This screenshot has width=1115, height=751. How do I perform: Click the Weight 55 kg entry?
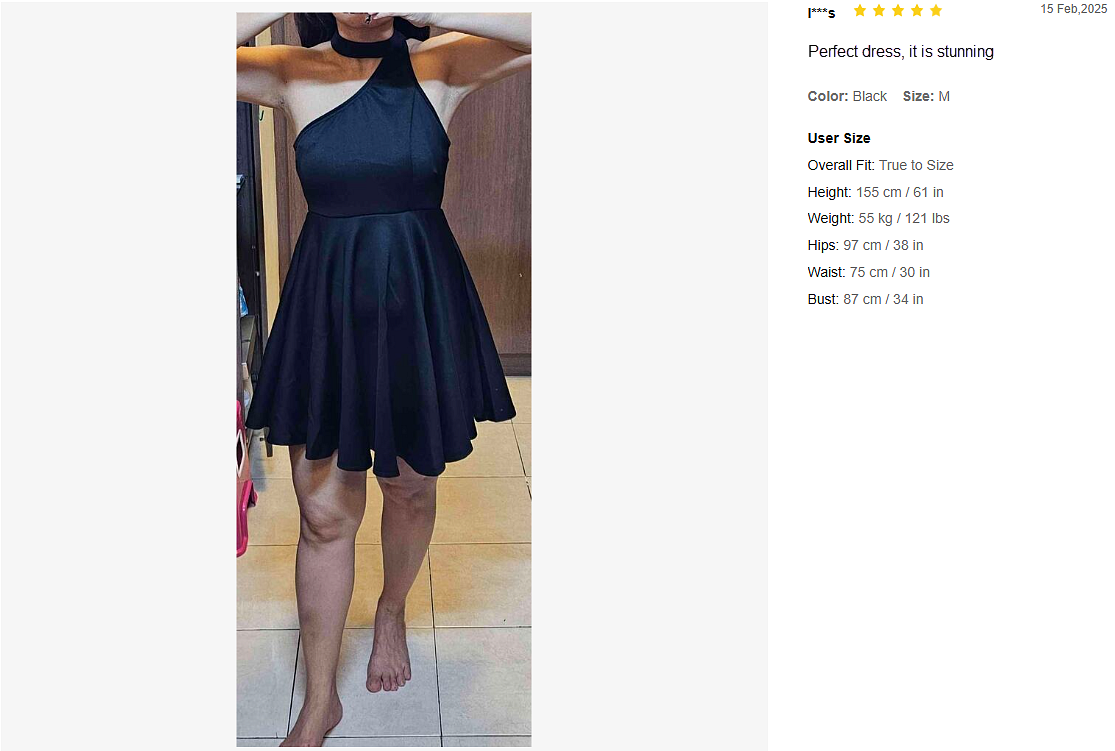point(878,218)
